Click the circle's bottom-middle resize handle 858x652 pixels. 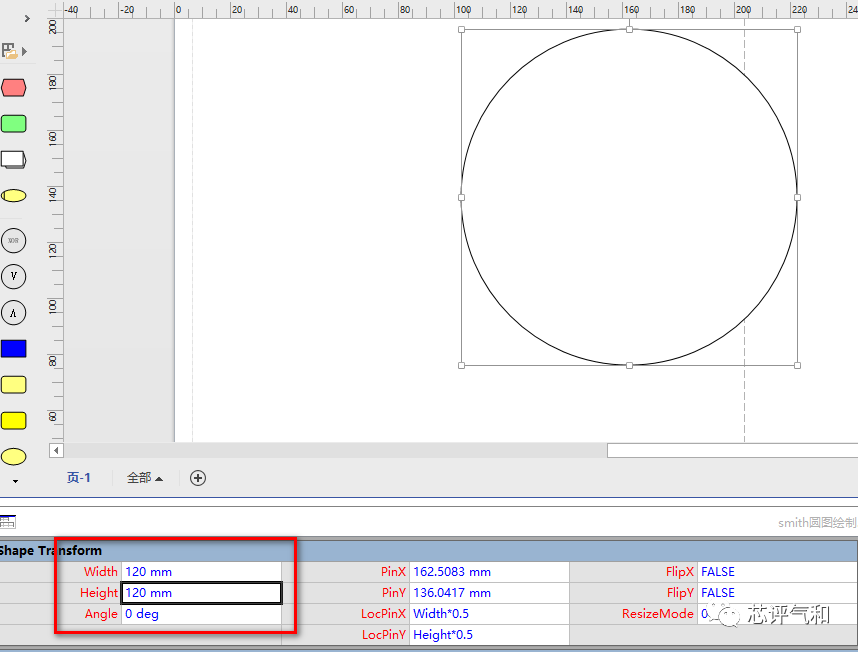click(629, 365)
